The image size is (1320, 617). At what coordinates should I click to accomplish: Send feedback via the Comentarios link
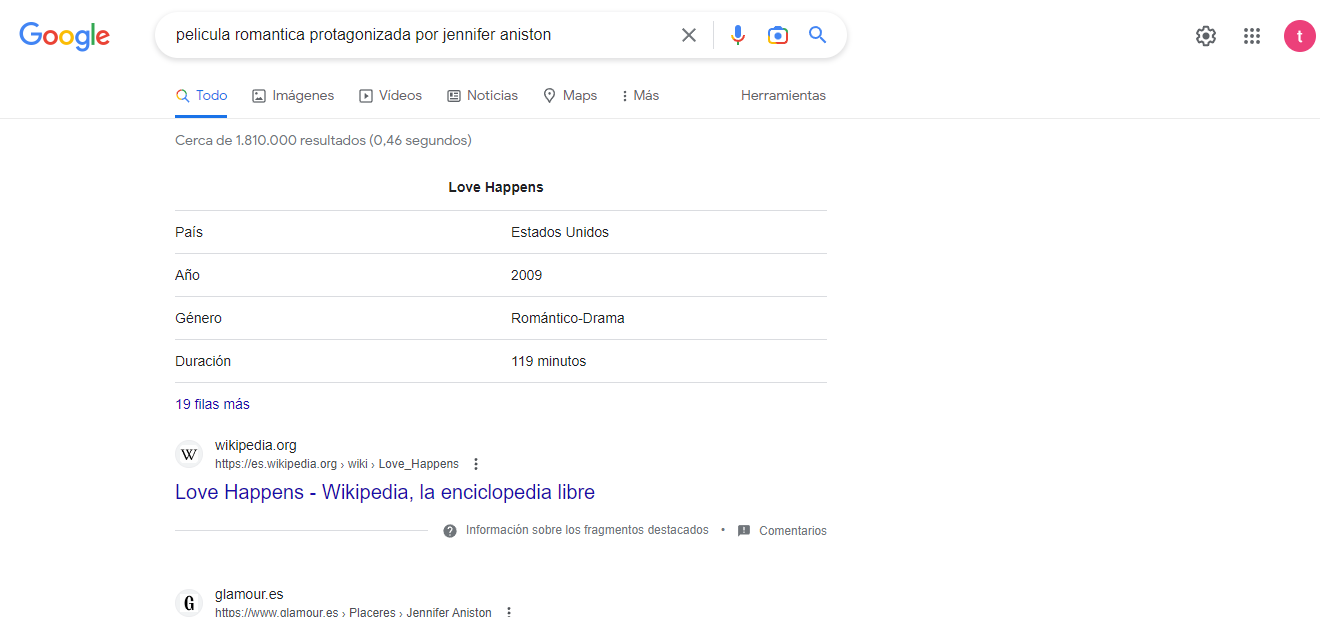point(793,530)
